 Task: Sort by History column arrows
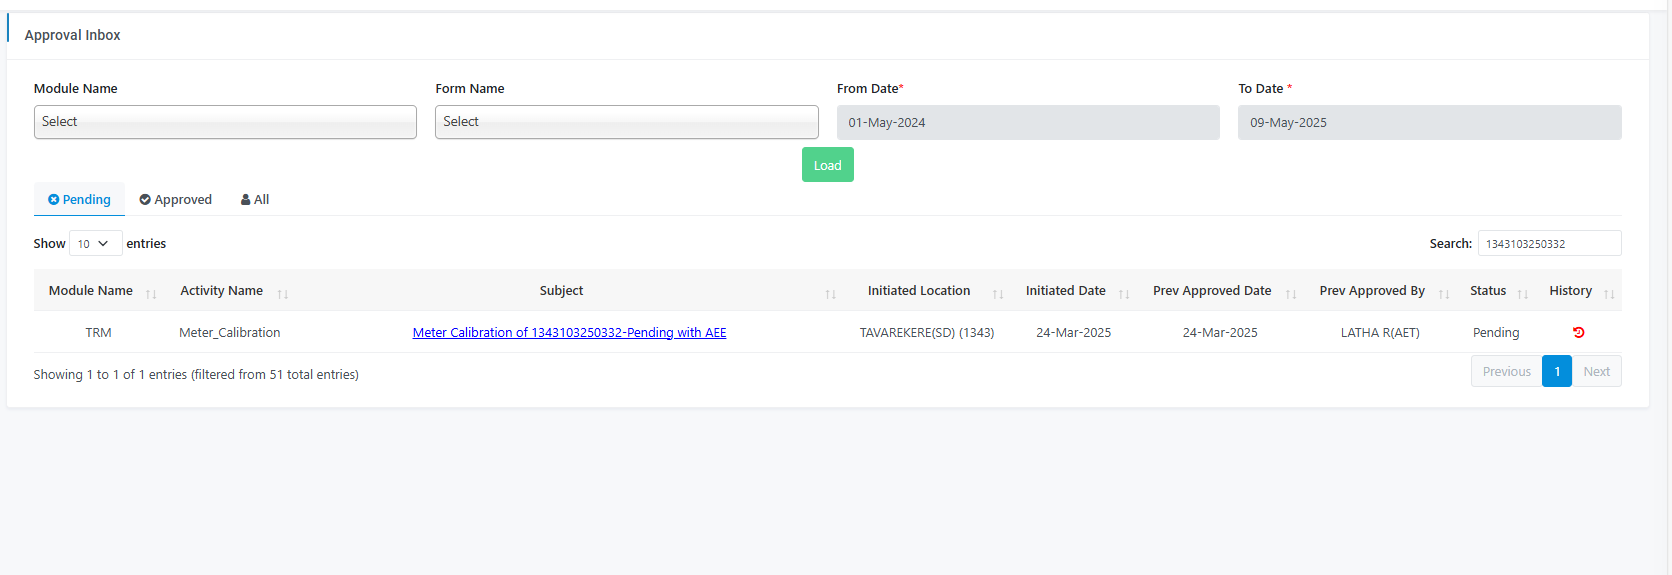pos(1609,294)
